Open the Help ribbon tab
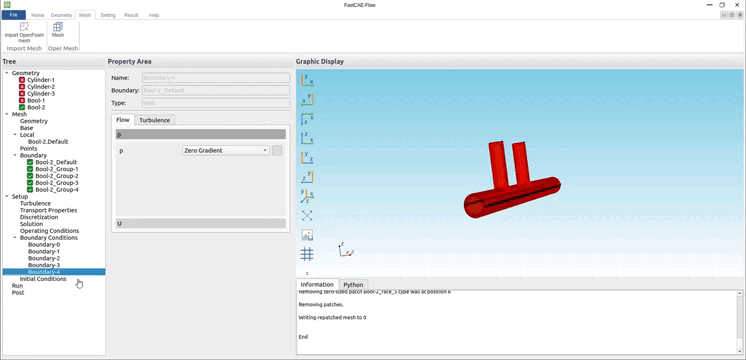Image resolution: width=746 pixels, height=360 pixels. pos(154,15)
